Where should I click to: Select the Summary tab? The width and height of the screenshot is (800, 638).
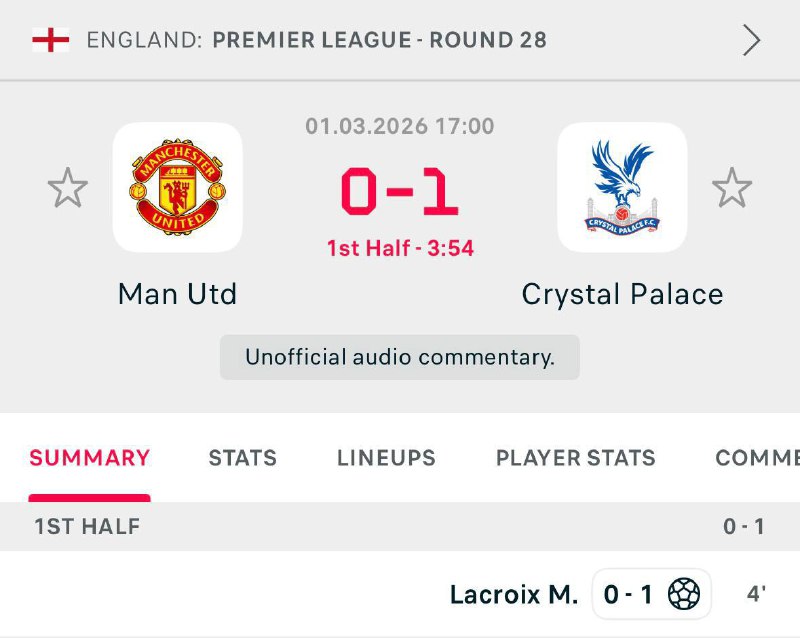90,458
